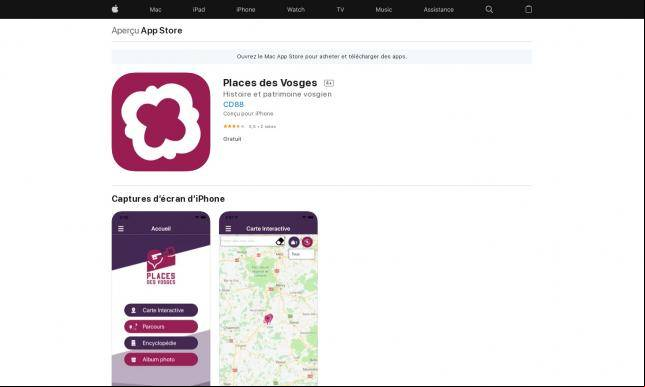The width and height of the screenshot is (645, 387).
Task: Click hamburger menu in Carte Interactive screenshot
Action: point(228,229)
